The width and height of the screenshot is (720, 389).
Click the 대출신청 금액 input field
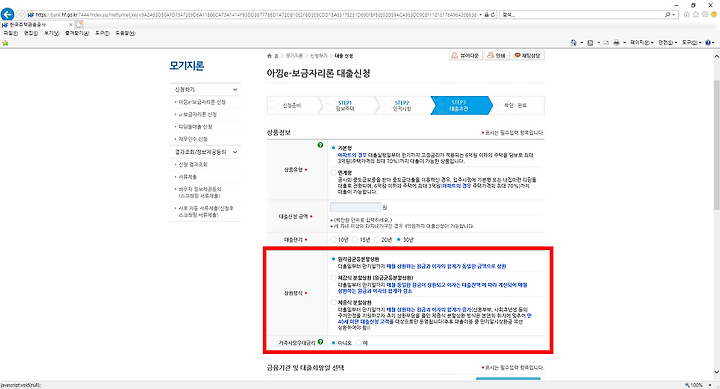click(x=355, y=207)
